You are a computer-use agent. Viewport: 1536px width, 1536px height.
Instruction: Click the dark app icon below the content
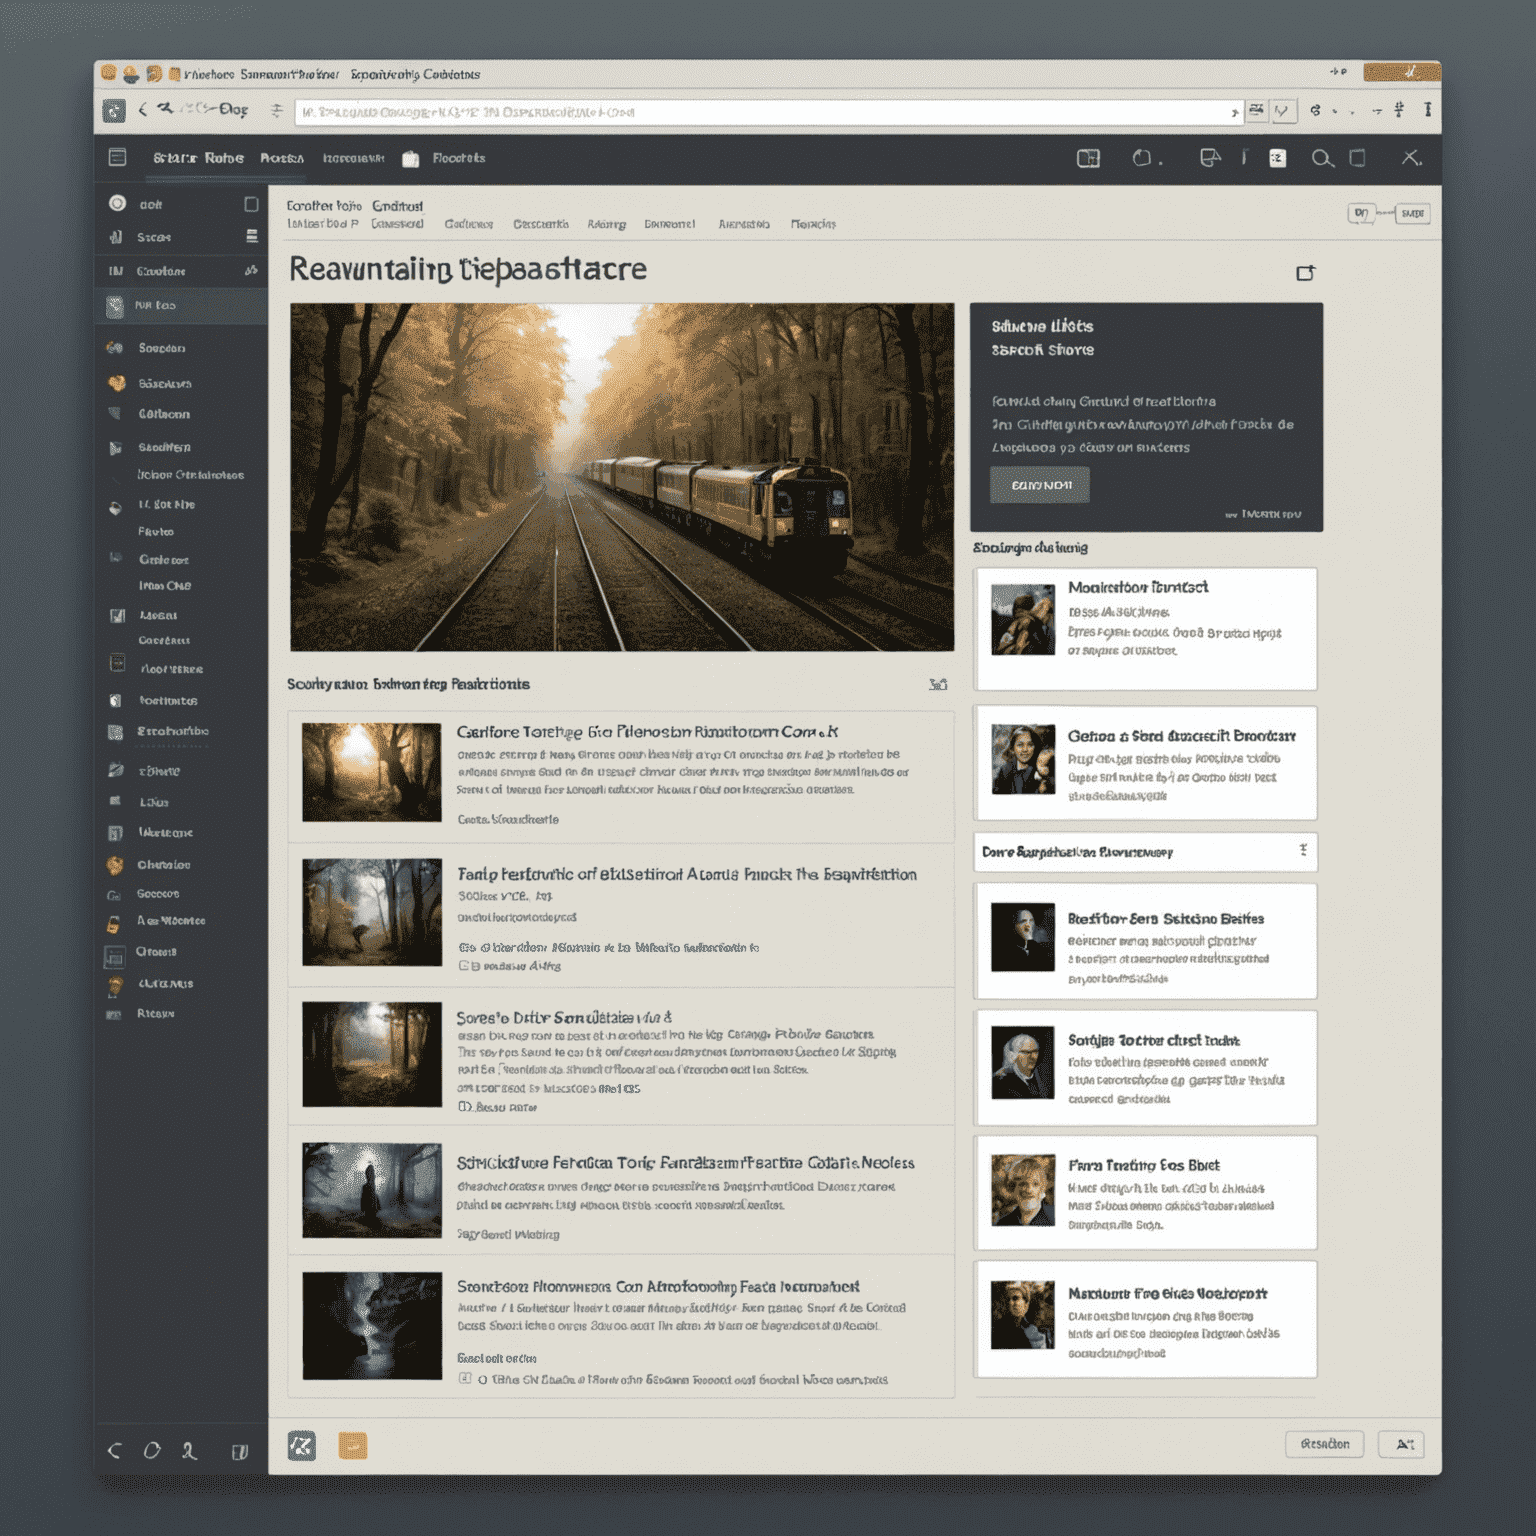[x=302, y=1445]
